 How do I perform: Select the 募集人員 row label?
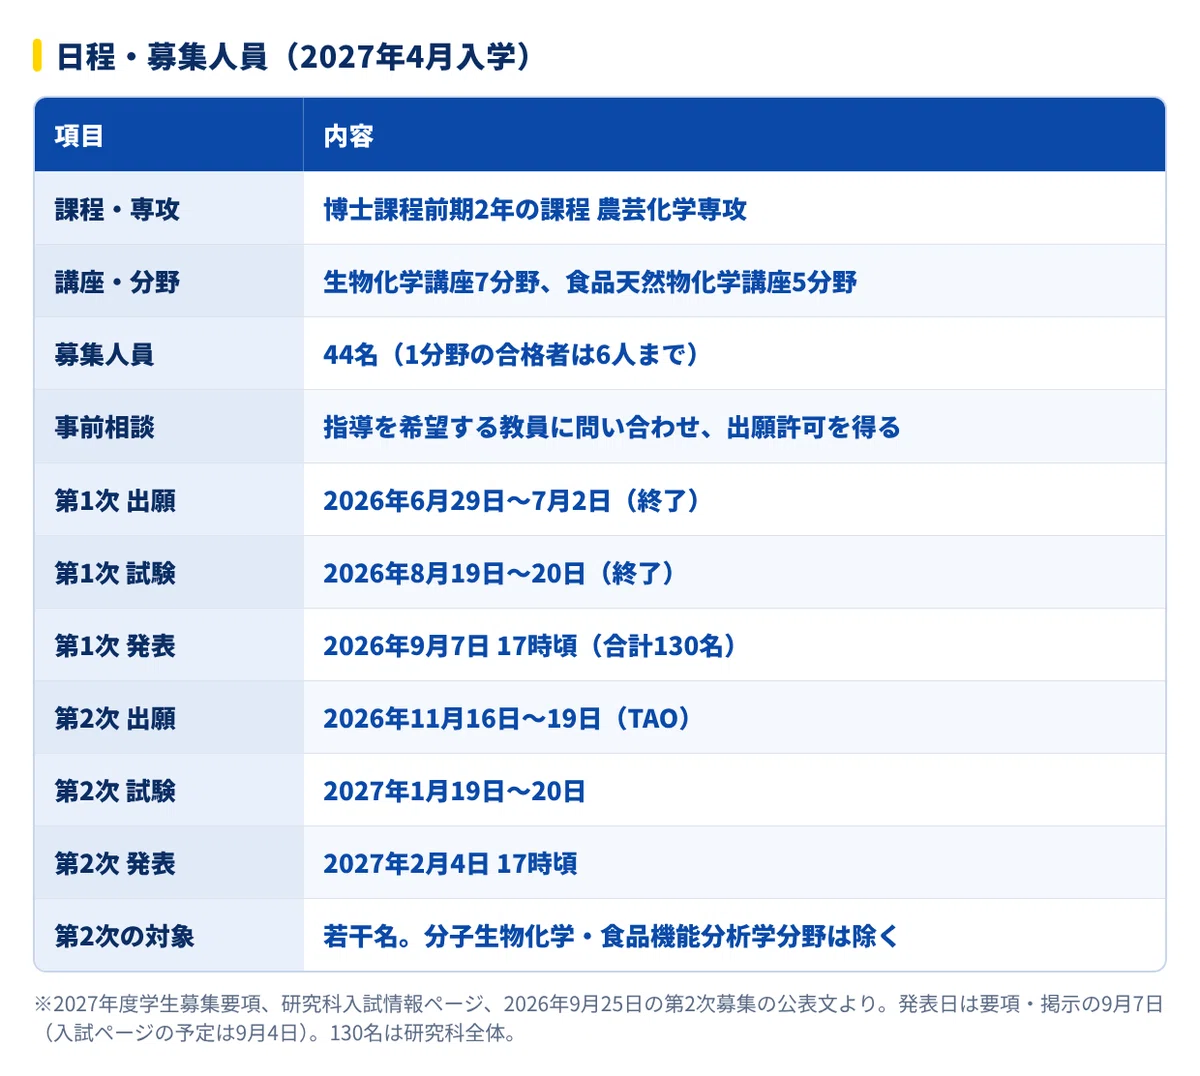pyautogui.click(x=104, y=354)
